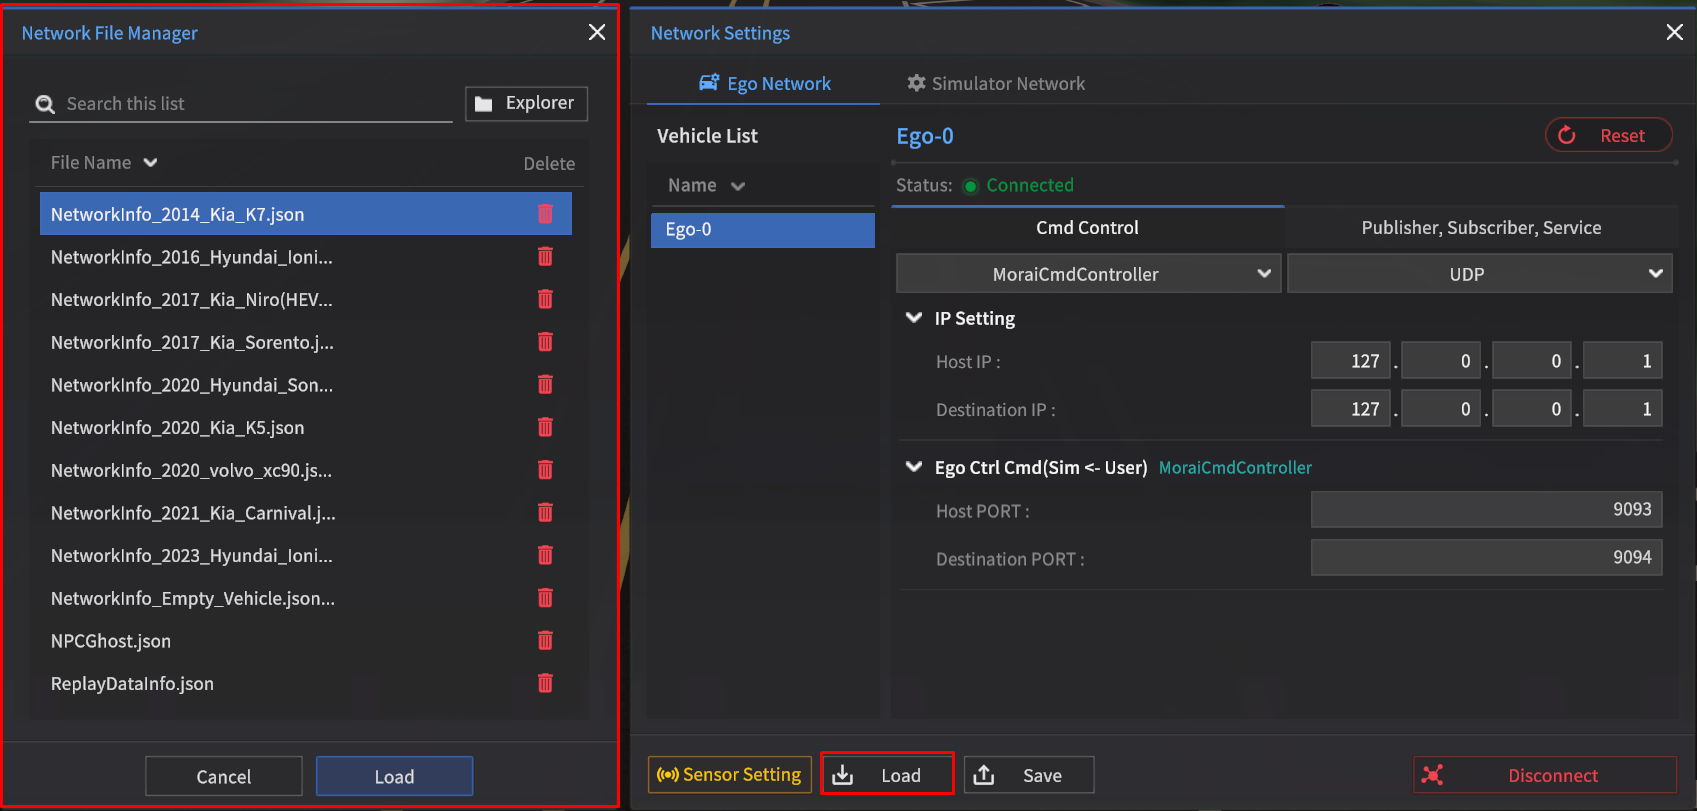This screenshot has width=1697, height=811.
Task: Switch to Simulator Network tab
Action: click(996, 84)
